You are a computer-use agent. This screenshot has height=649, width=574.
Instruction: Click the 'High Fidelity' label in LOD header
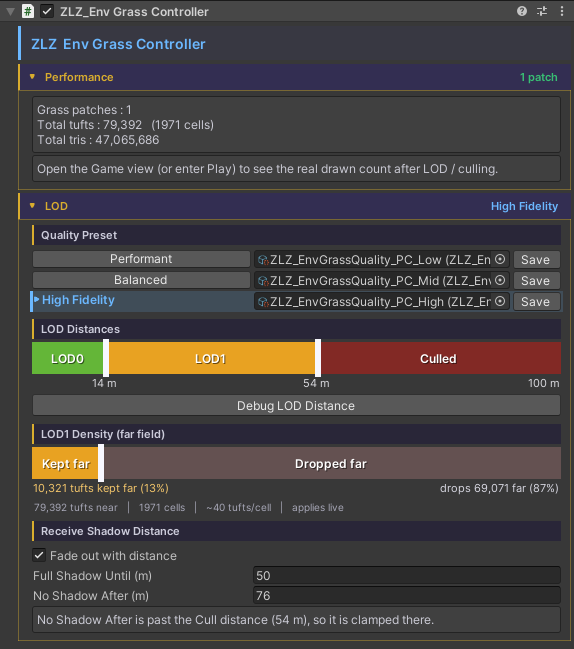pyautogui.click(x=524, y=206)
